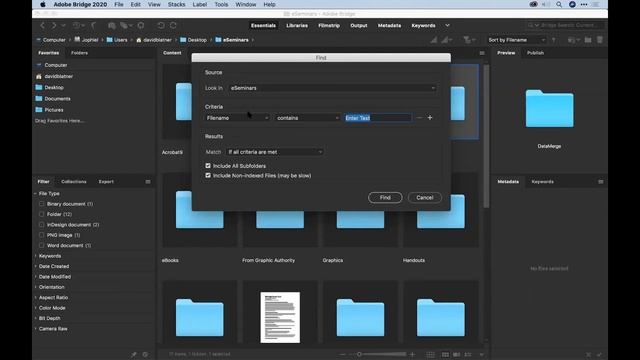This screenshot has width=640, height=360.
Task: Open the Look in eSeminars dropdown
Action: tap(332, 88)
